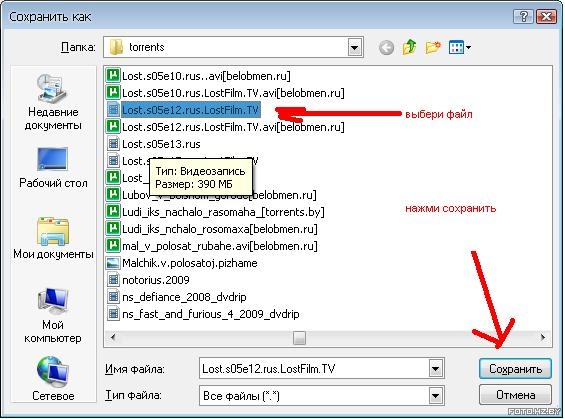
Task: Select the notorius.2009 video file
Action: coord(148,280)
